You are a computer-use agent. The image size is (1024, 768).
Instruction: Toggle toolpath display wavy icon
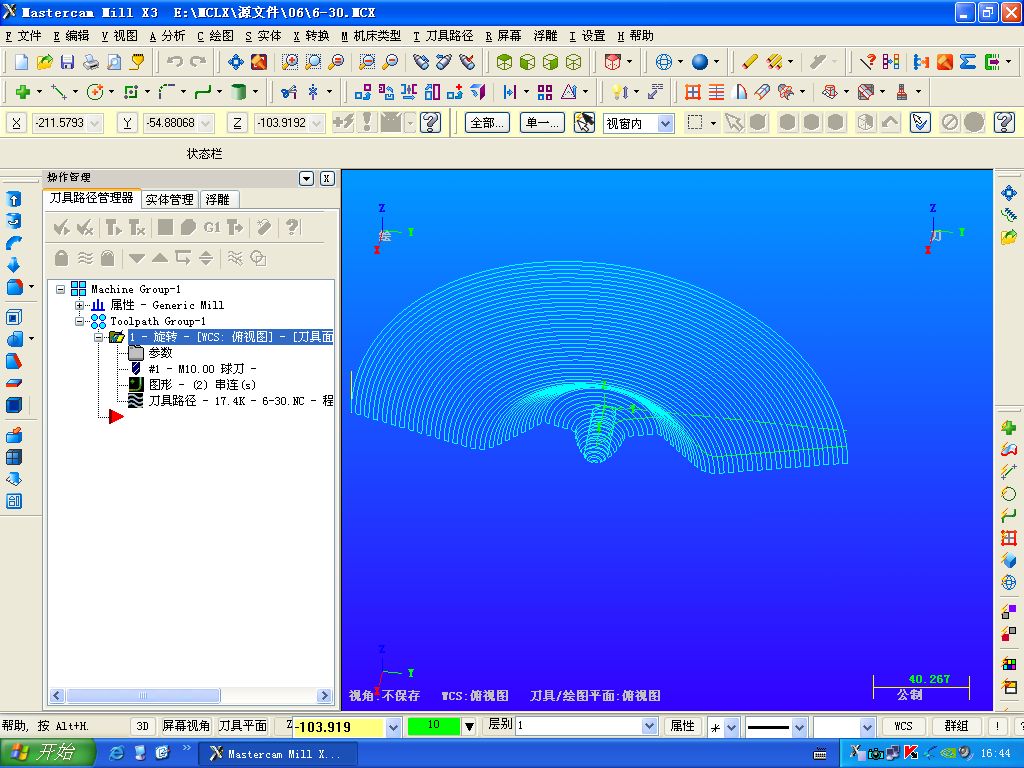coord(85,259)
